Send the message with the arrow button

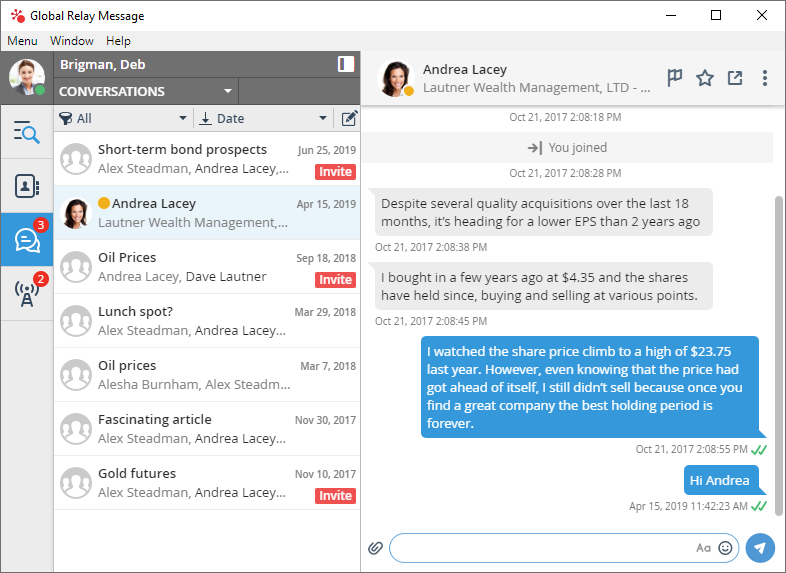(x=760, y=548)
